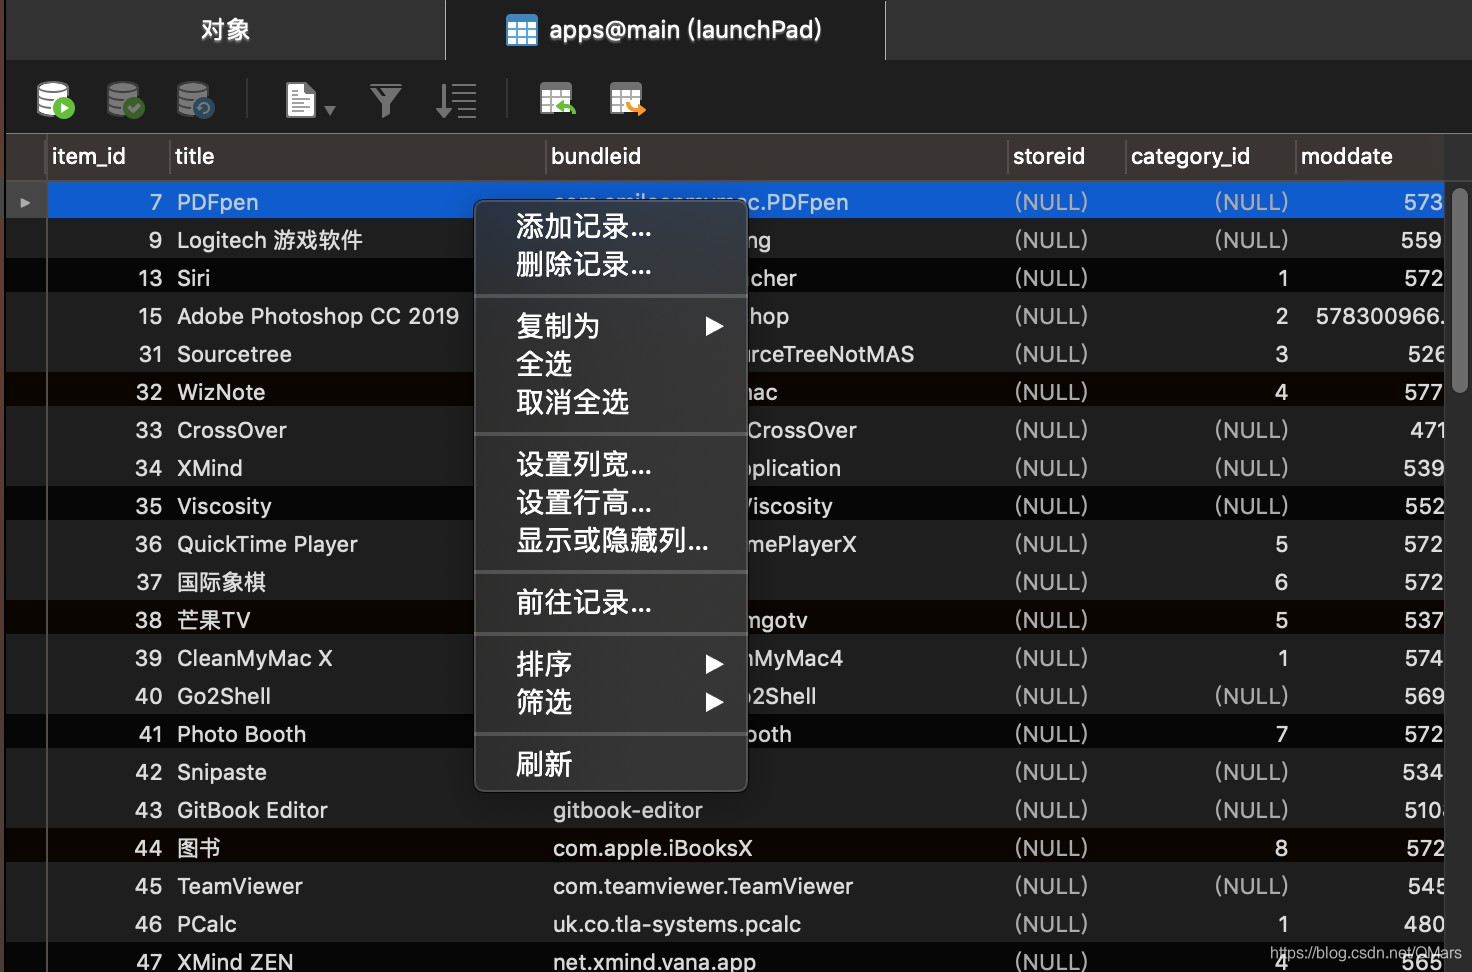The width and height of the screenshot is (1472, 972).
Task: Choose 显示或隐藏列... from context menu
Action: 611,540
